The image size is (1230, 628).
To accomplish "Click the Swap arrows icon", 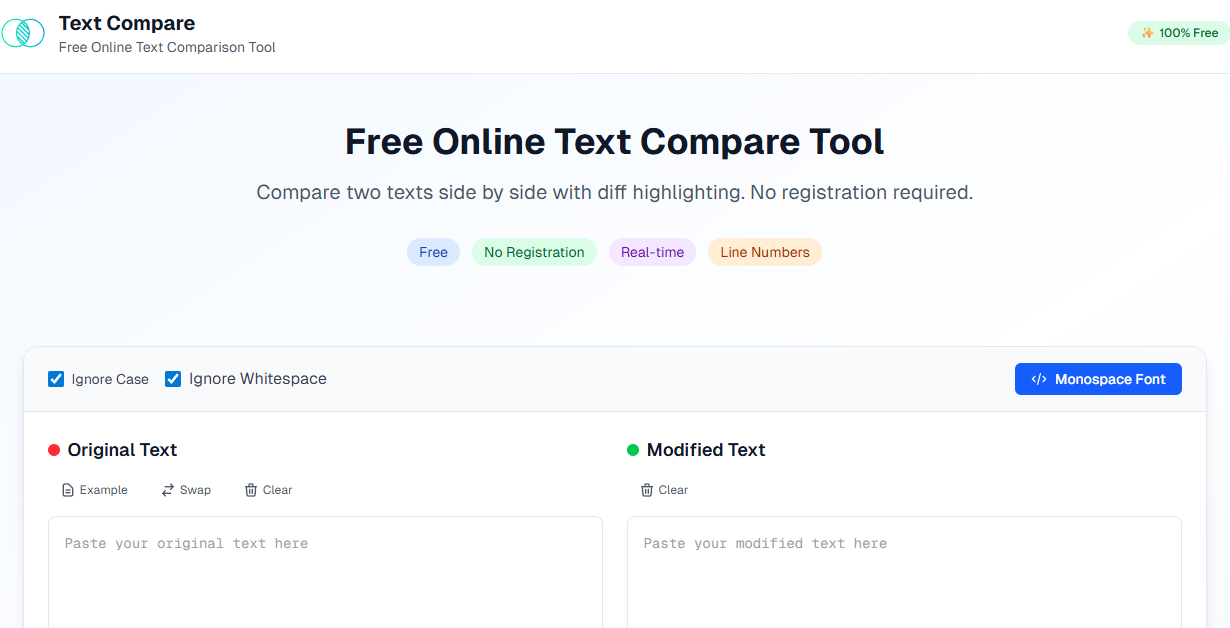I will tap(168, 490).
